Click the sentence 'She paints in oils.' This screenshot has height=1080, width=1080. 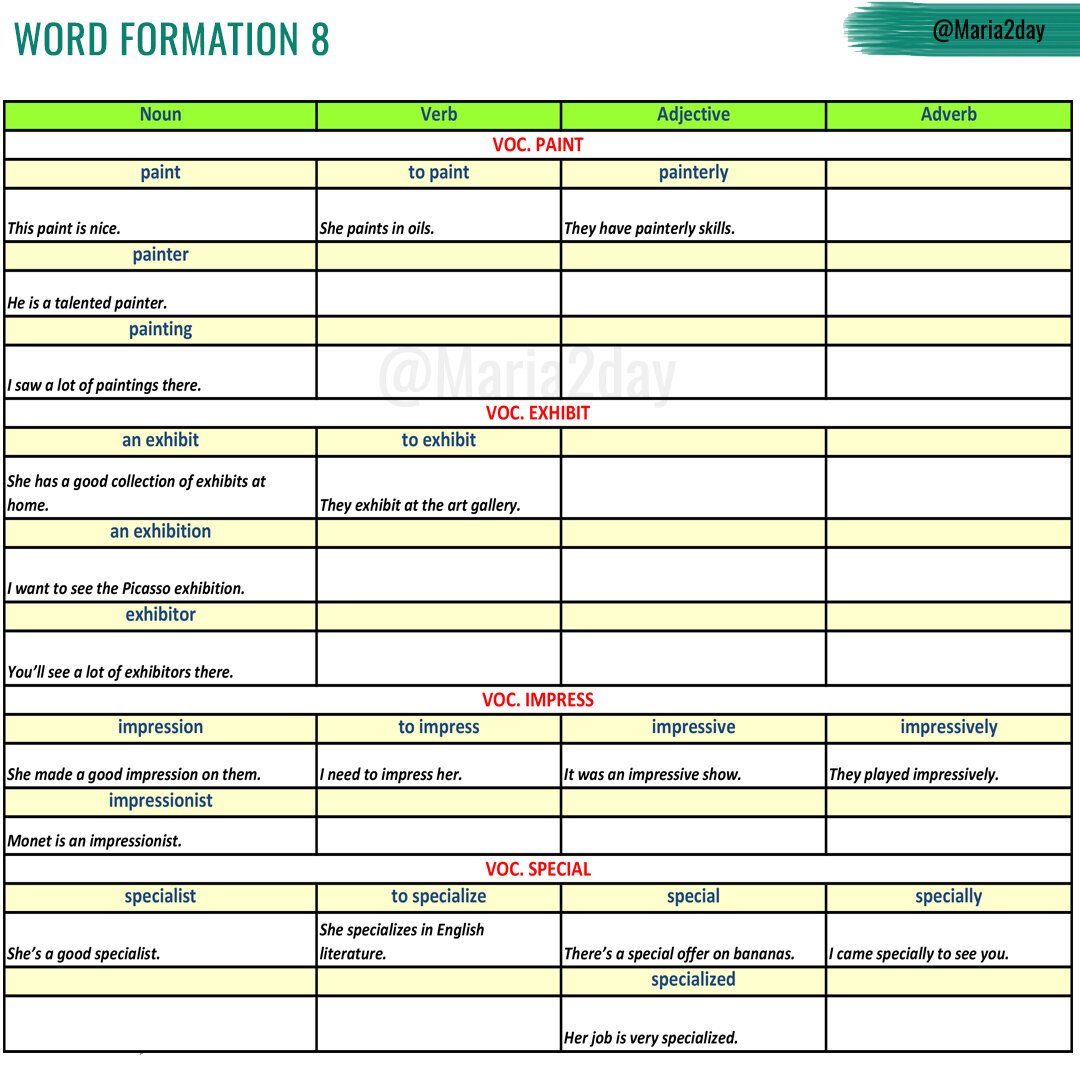coord(377,229)
